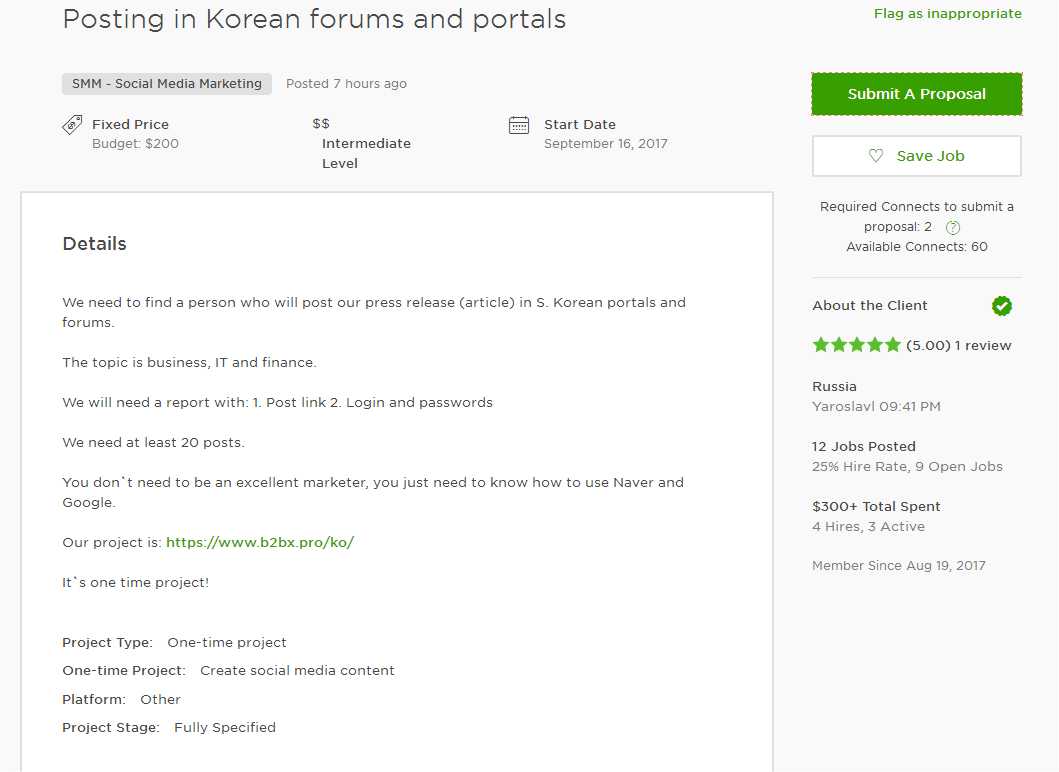Select the job title heading
1059x772 pixels.
pos(314,19)
